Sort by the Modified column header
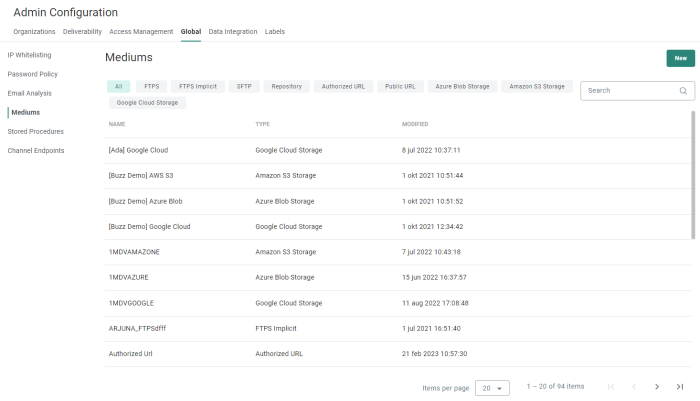700x401 pixels. pos(415,124)
